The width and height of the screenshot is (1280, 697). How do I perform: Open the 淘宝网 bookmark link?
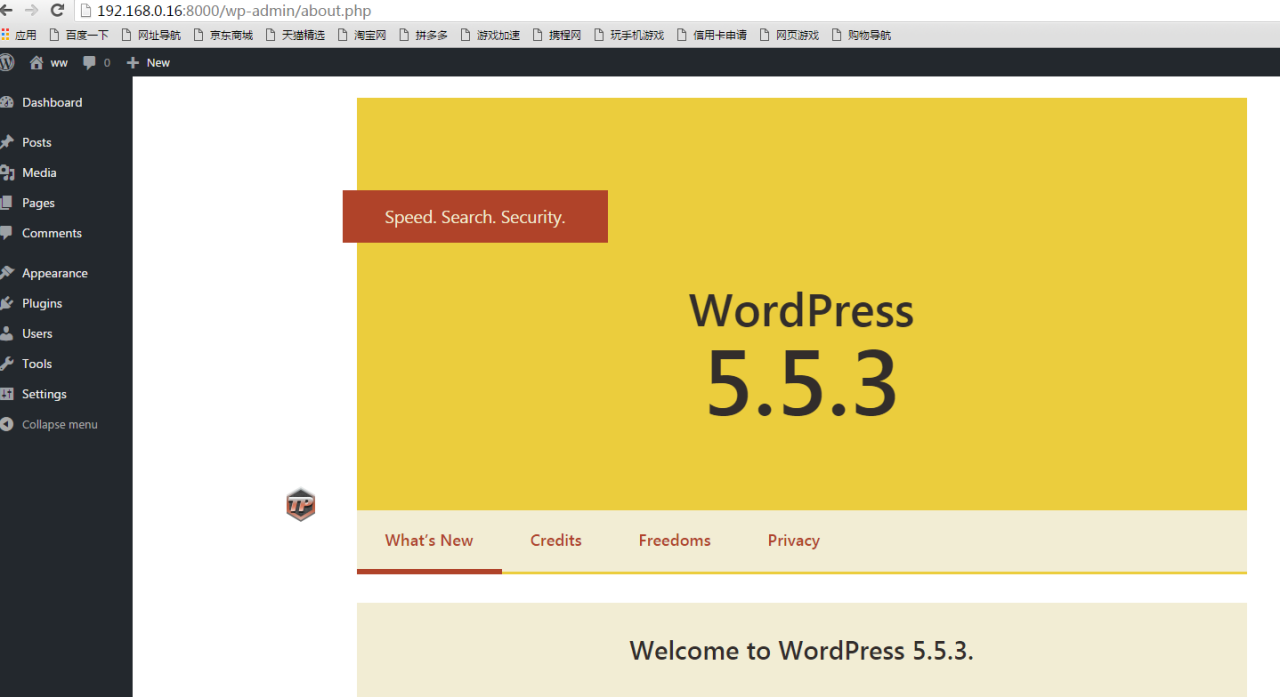pyautogui.click(x=368, y=34)
